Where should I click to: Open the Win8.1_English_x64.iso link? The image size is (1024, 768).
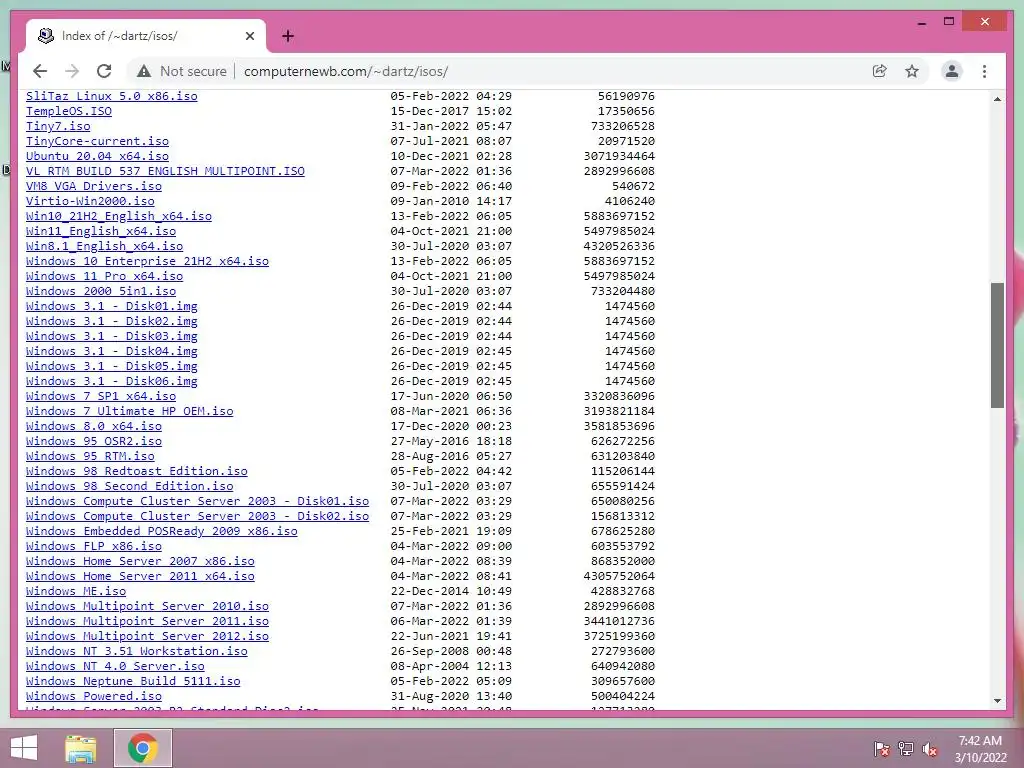(104, 246)
